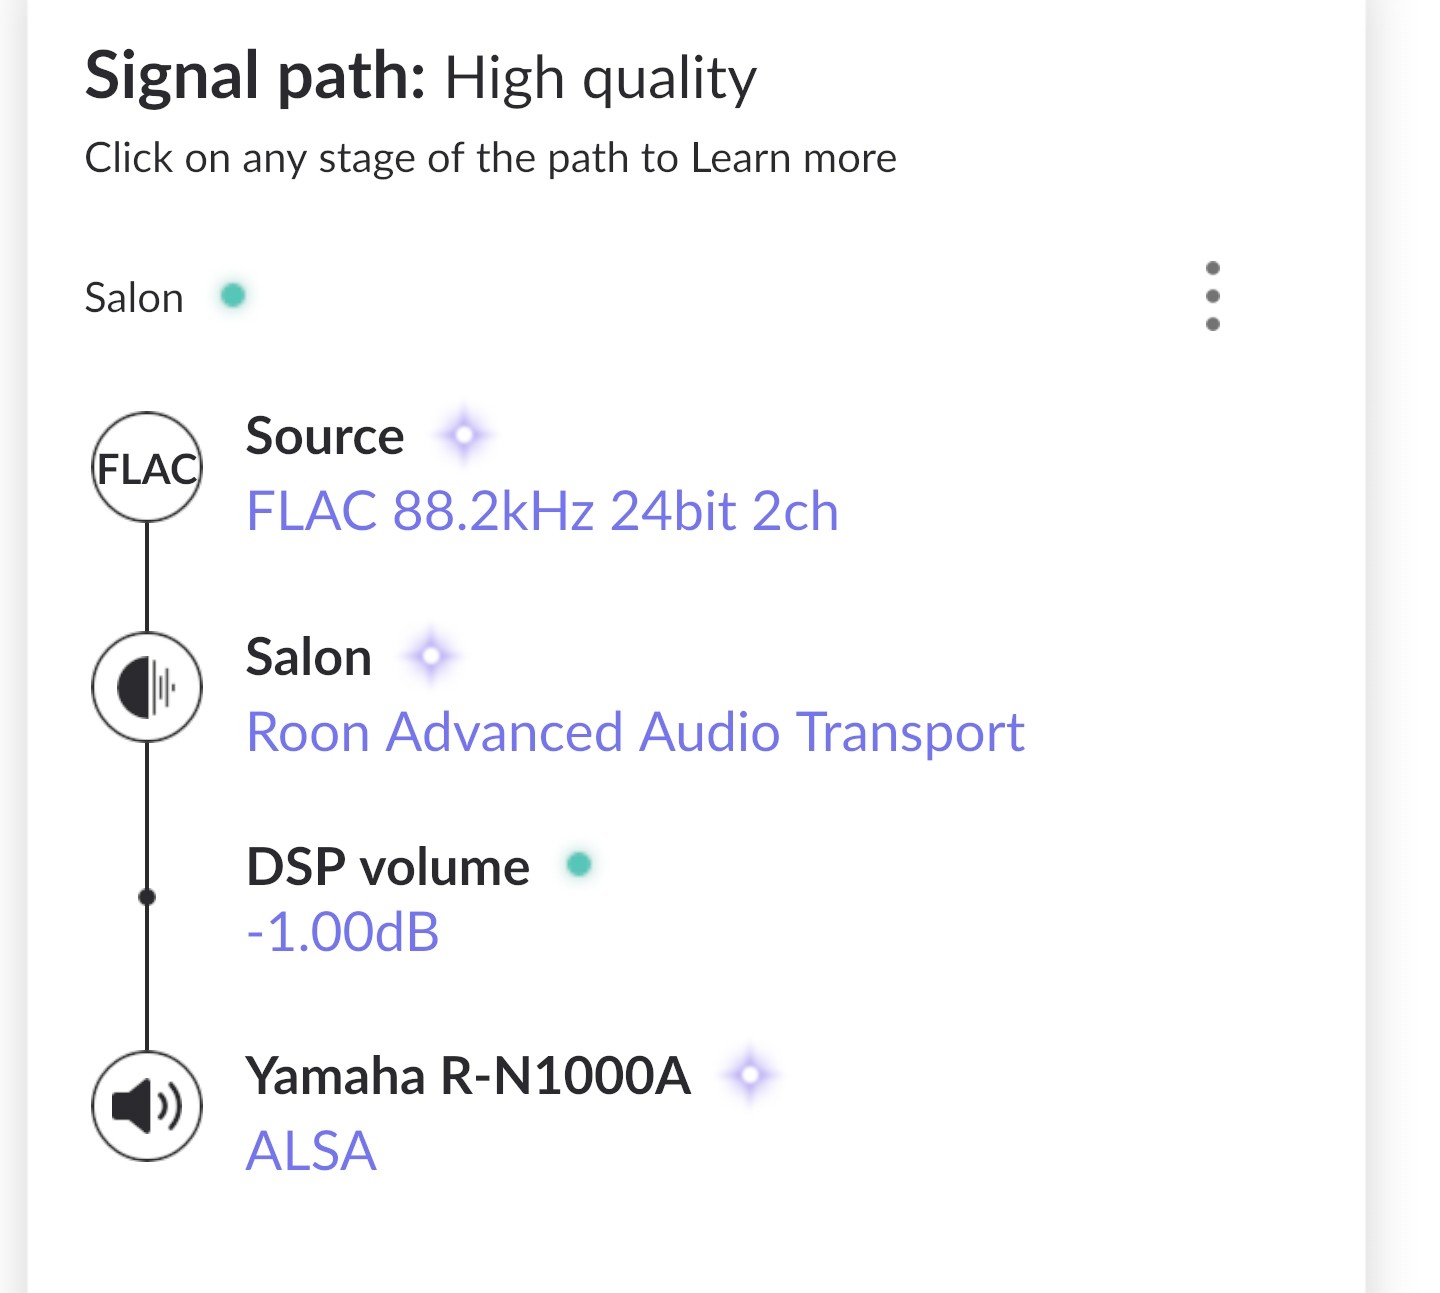The width and height of the screenshot is (1440, 1293).
Task: Click the Roon Advanced Audio Transport text
Action: click(635, 733)
